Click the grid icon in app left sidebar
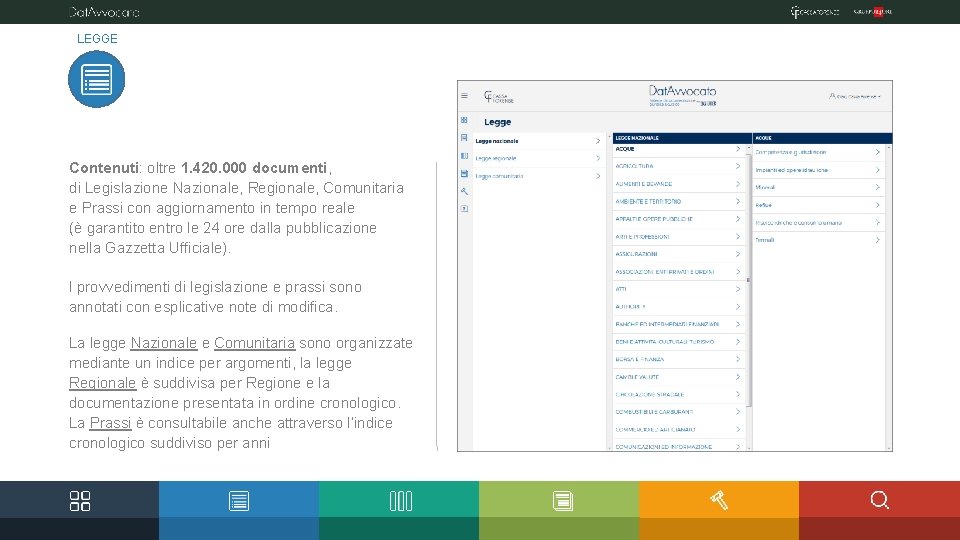 464,120
